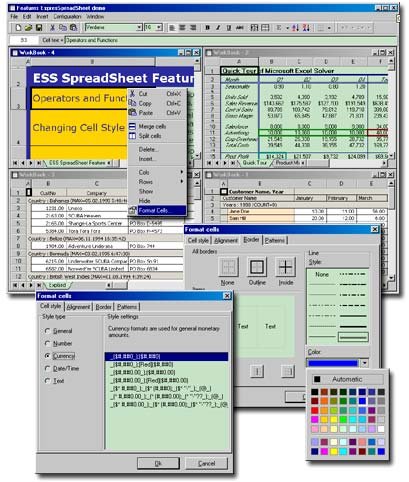Viewport: 409px width, 482px height.
Task: Click the AutoSum sigma toolbar icon
Action: point(279,28)
